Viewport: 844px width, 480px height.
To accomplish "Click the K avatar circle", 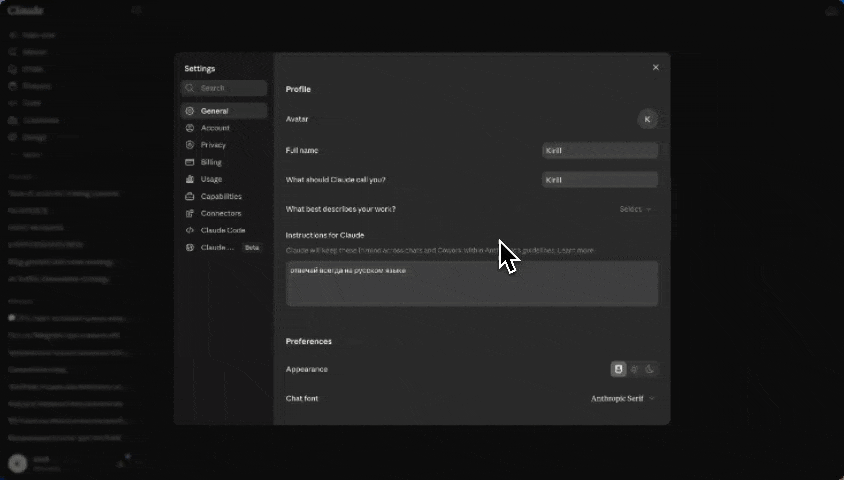I will [x=647, y=119].
